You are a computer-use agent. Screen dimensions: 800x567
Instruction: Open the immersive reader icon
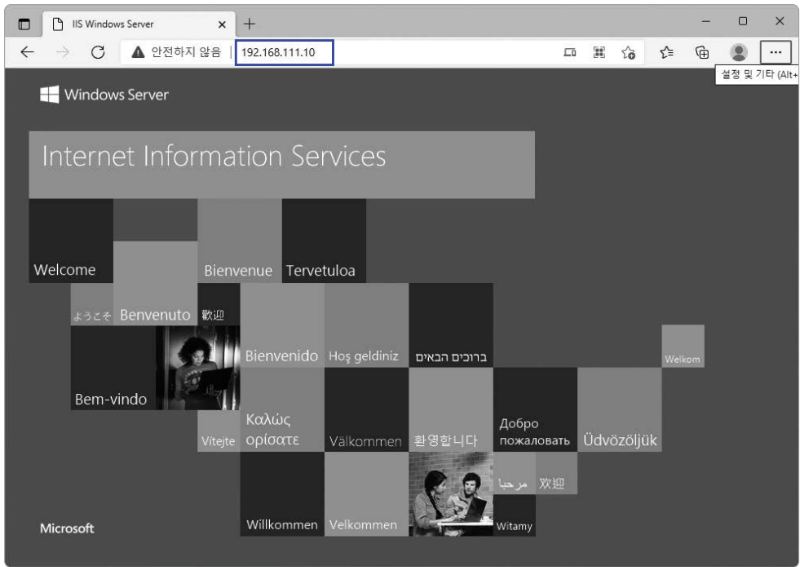tap(570, 52)
